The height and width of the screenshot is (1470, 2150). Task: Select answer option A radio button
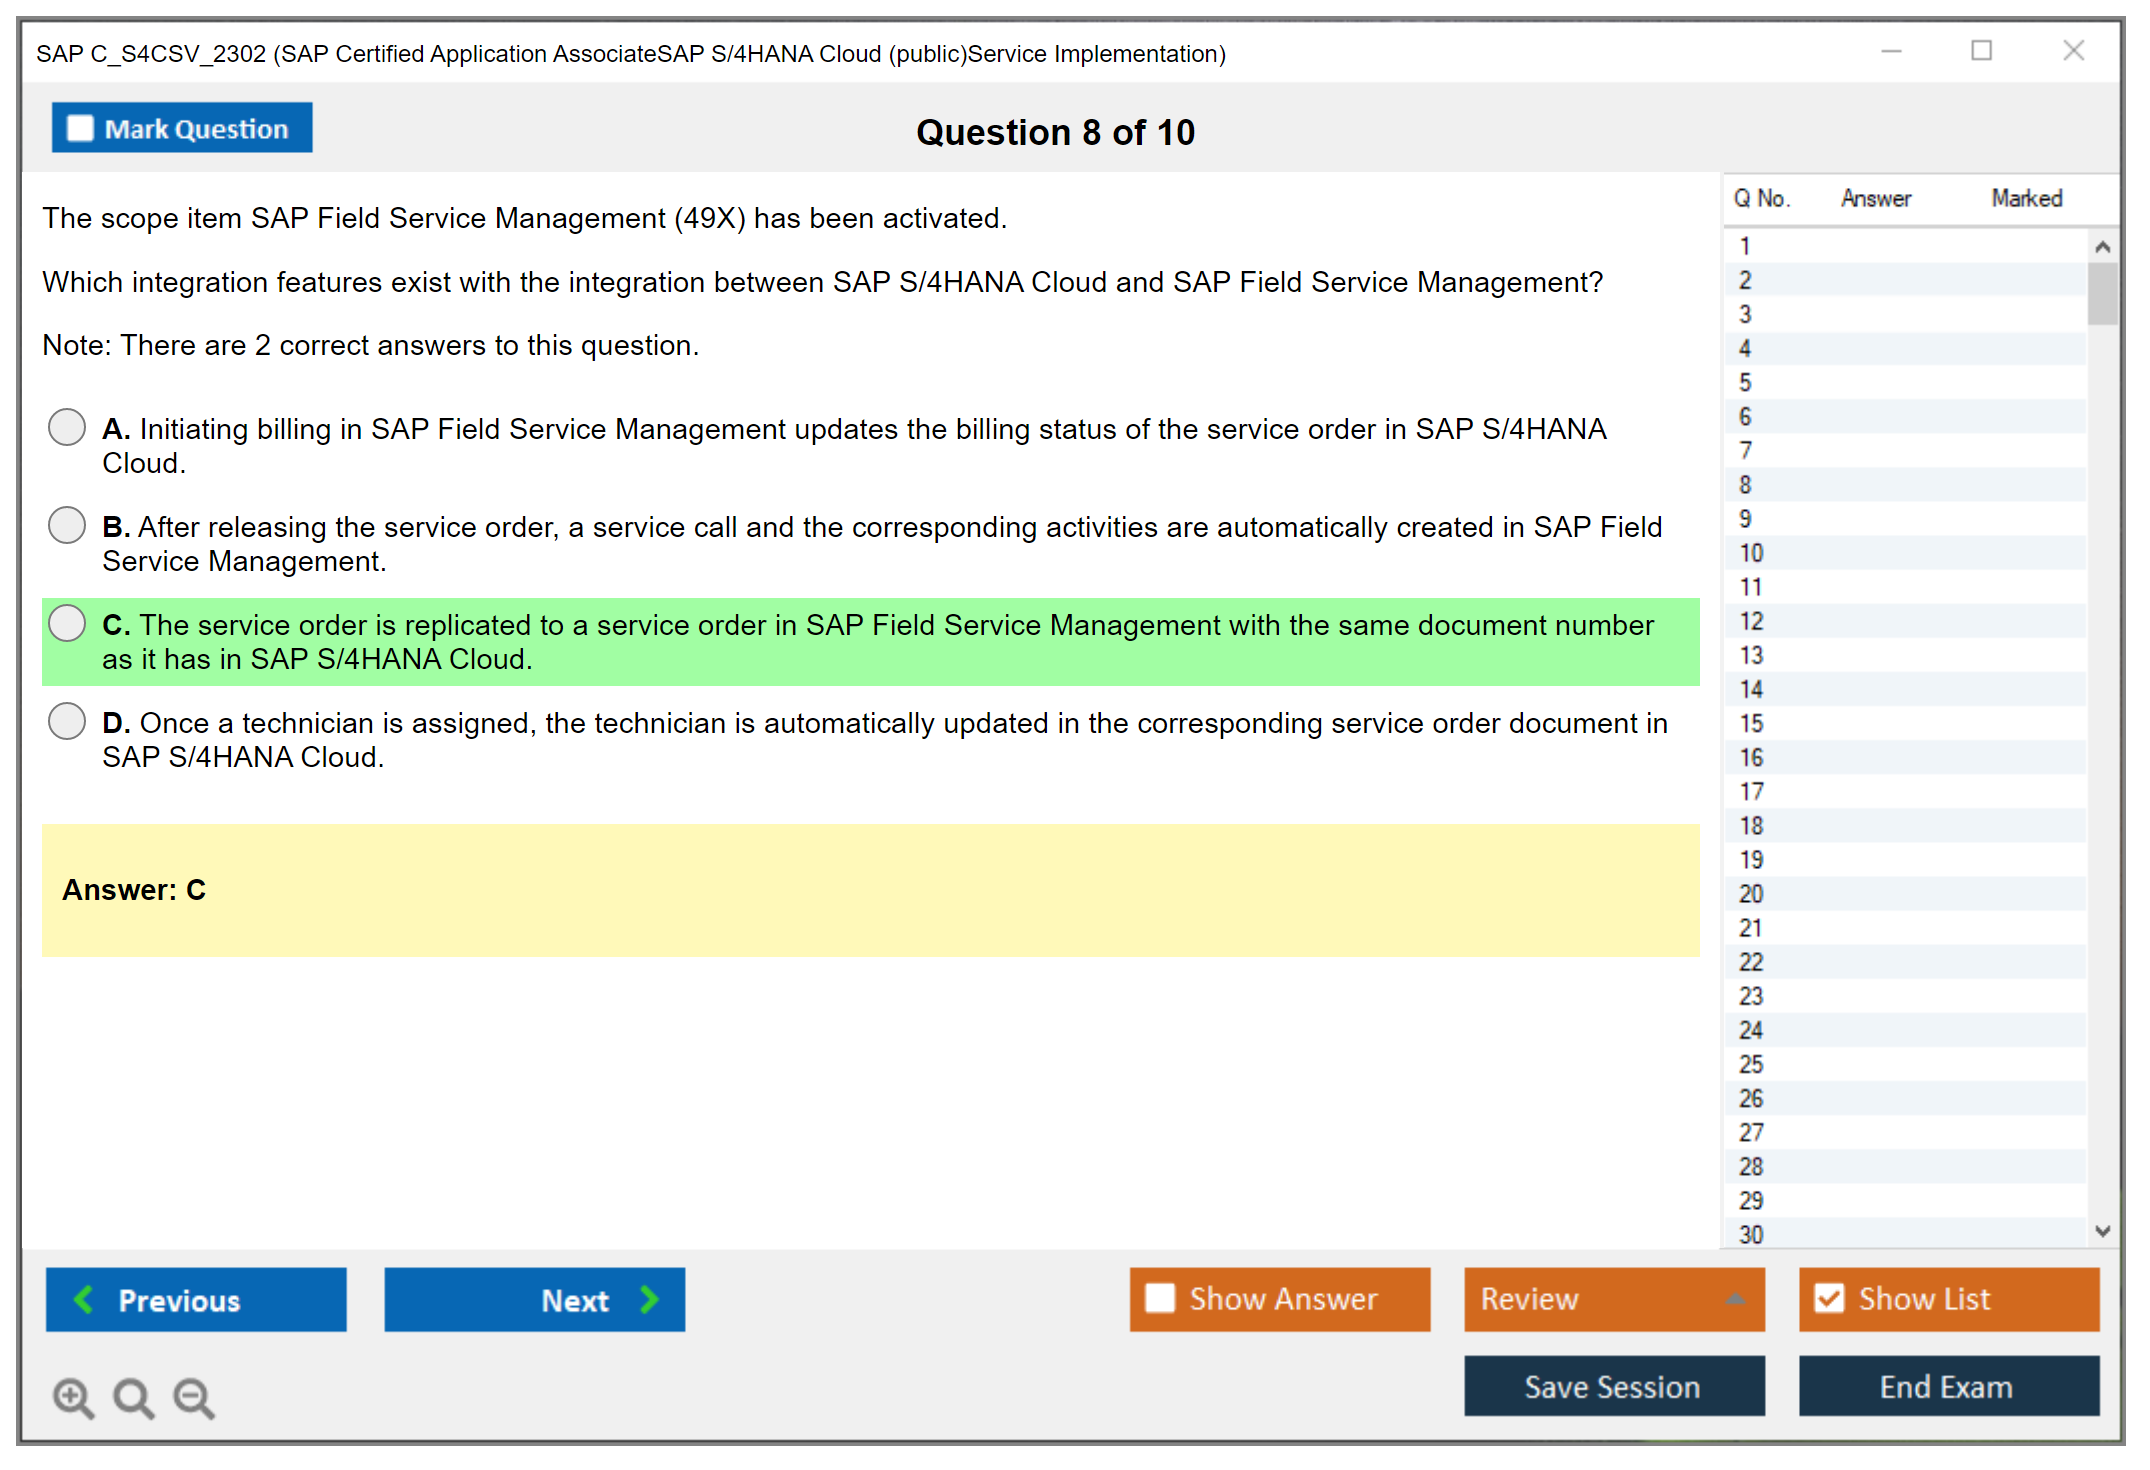[x=67, y=427]
